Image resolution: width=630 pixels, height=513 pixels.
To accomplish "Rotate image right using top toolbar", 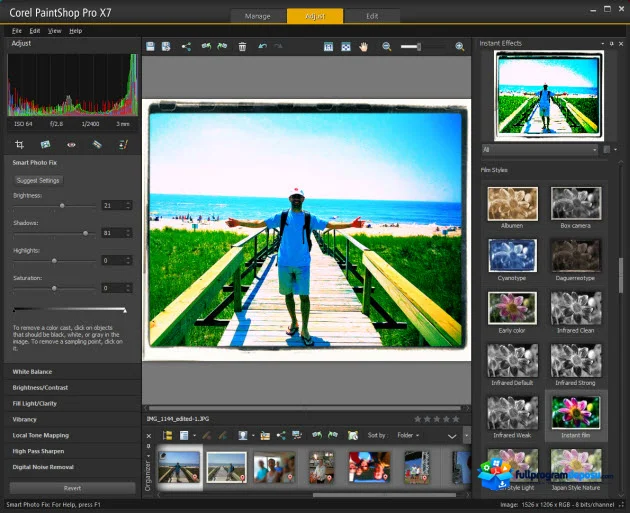I will click(x=222, y=47).
